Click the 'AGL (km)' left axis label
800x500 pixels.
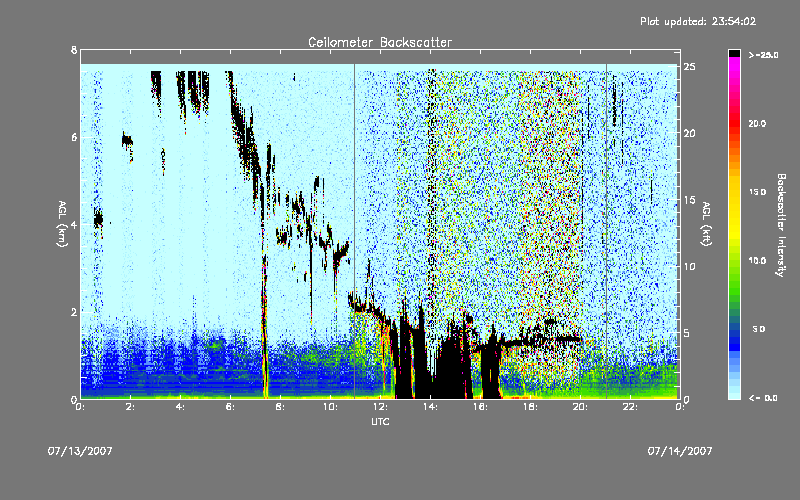62,224
